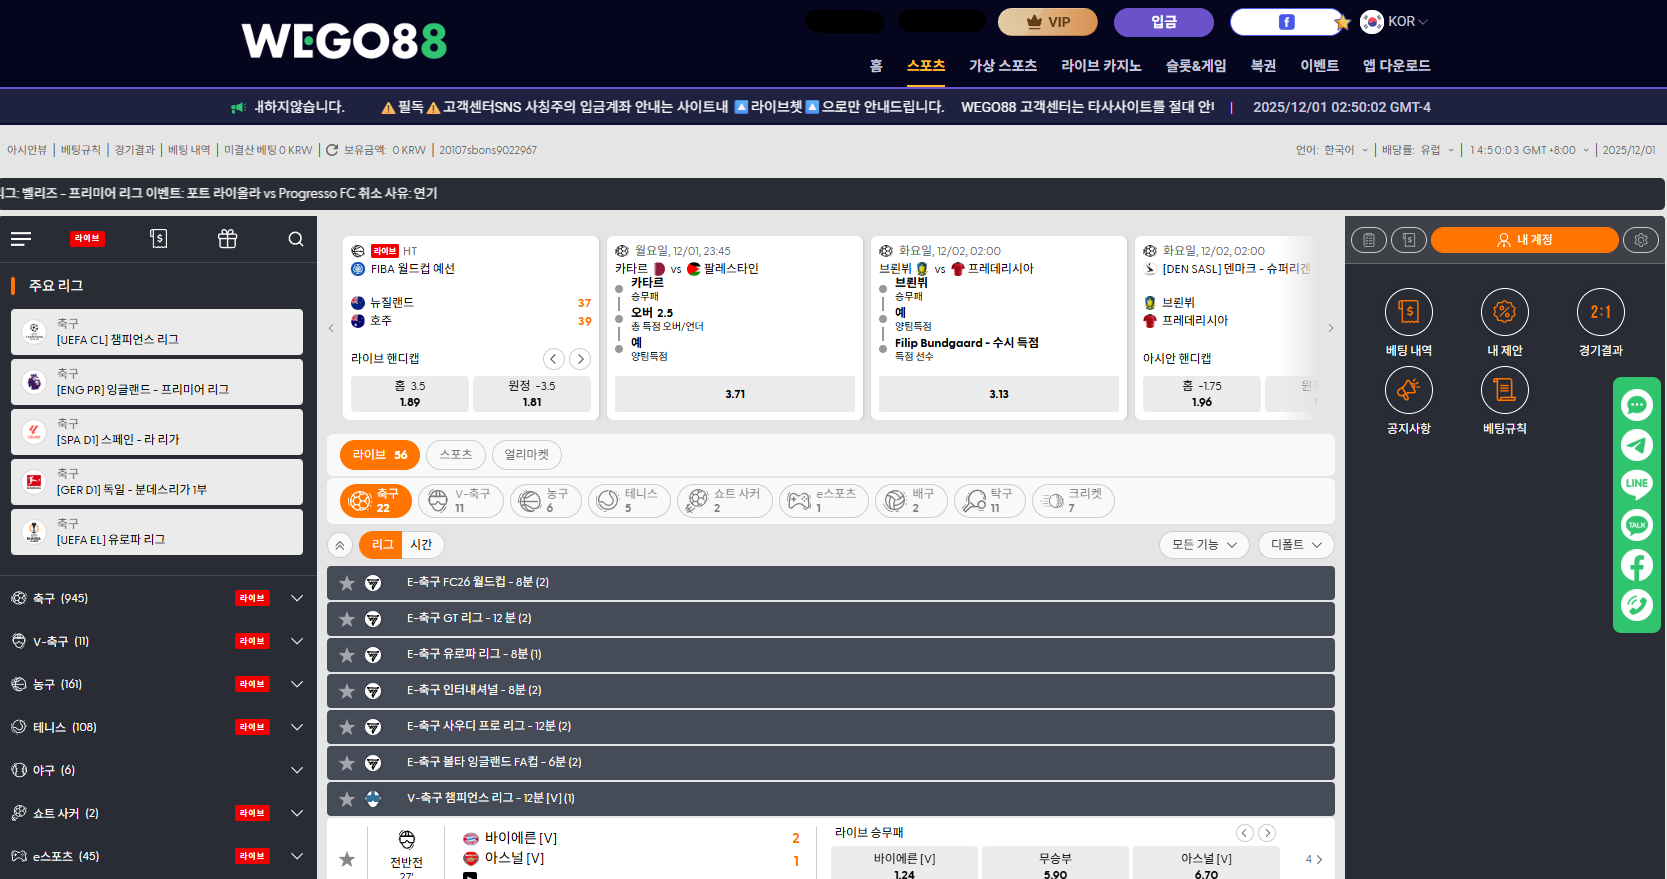Select the 시간 sort toggle

pos(421,545)
